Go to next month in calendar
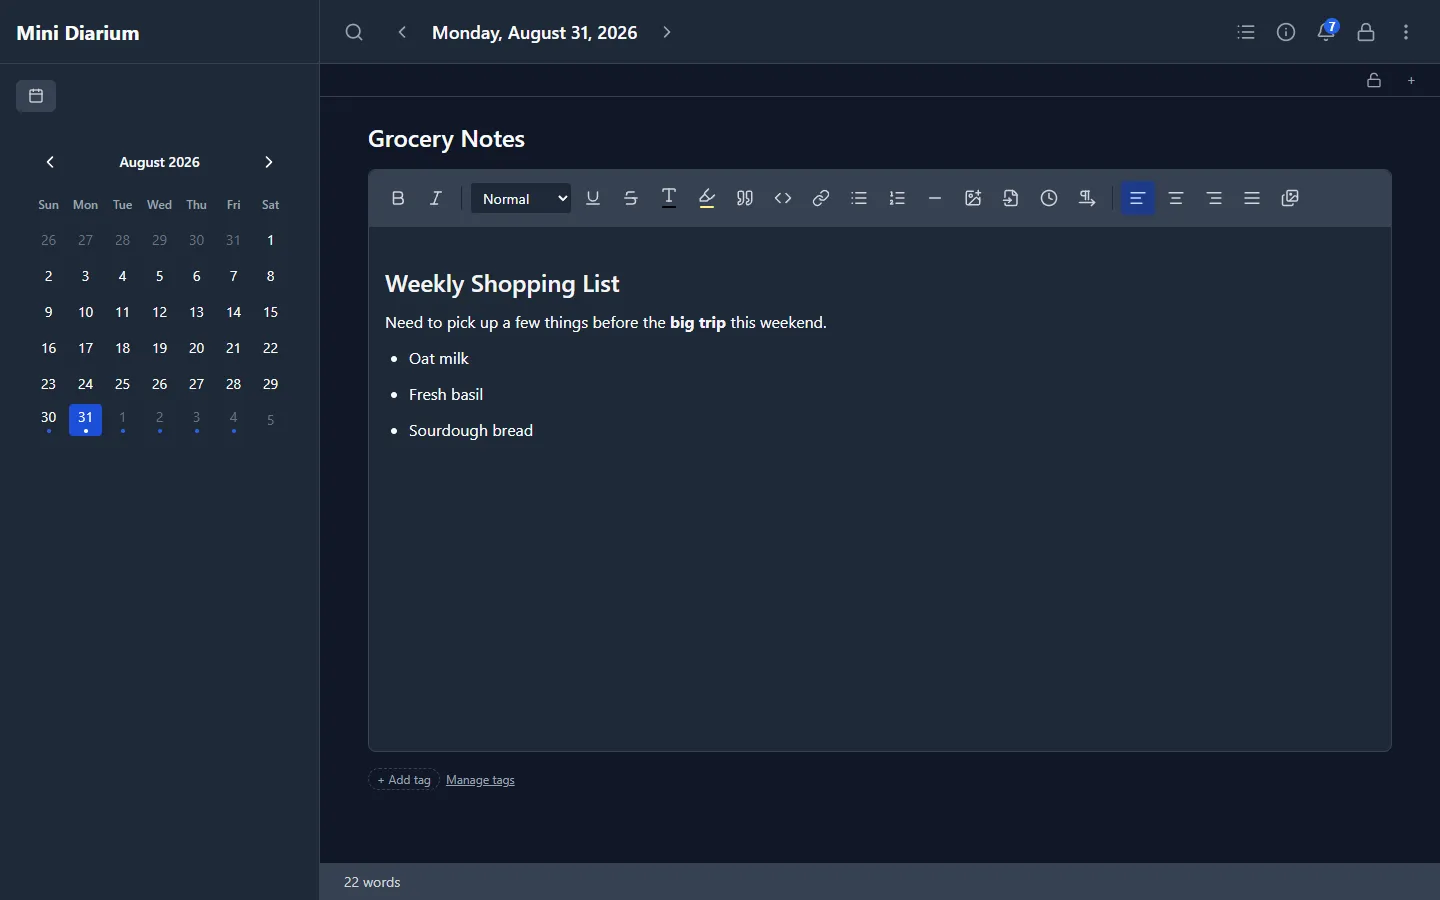 coord(268,162)
